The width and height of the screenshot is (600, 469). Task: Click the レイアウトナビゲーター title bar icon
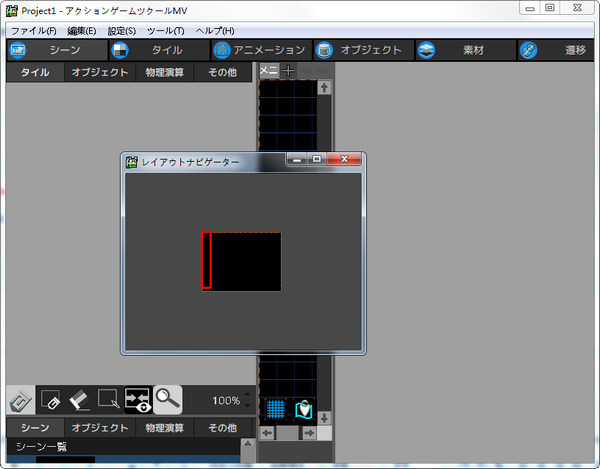[x=131, y=162]
